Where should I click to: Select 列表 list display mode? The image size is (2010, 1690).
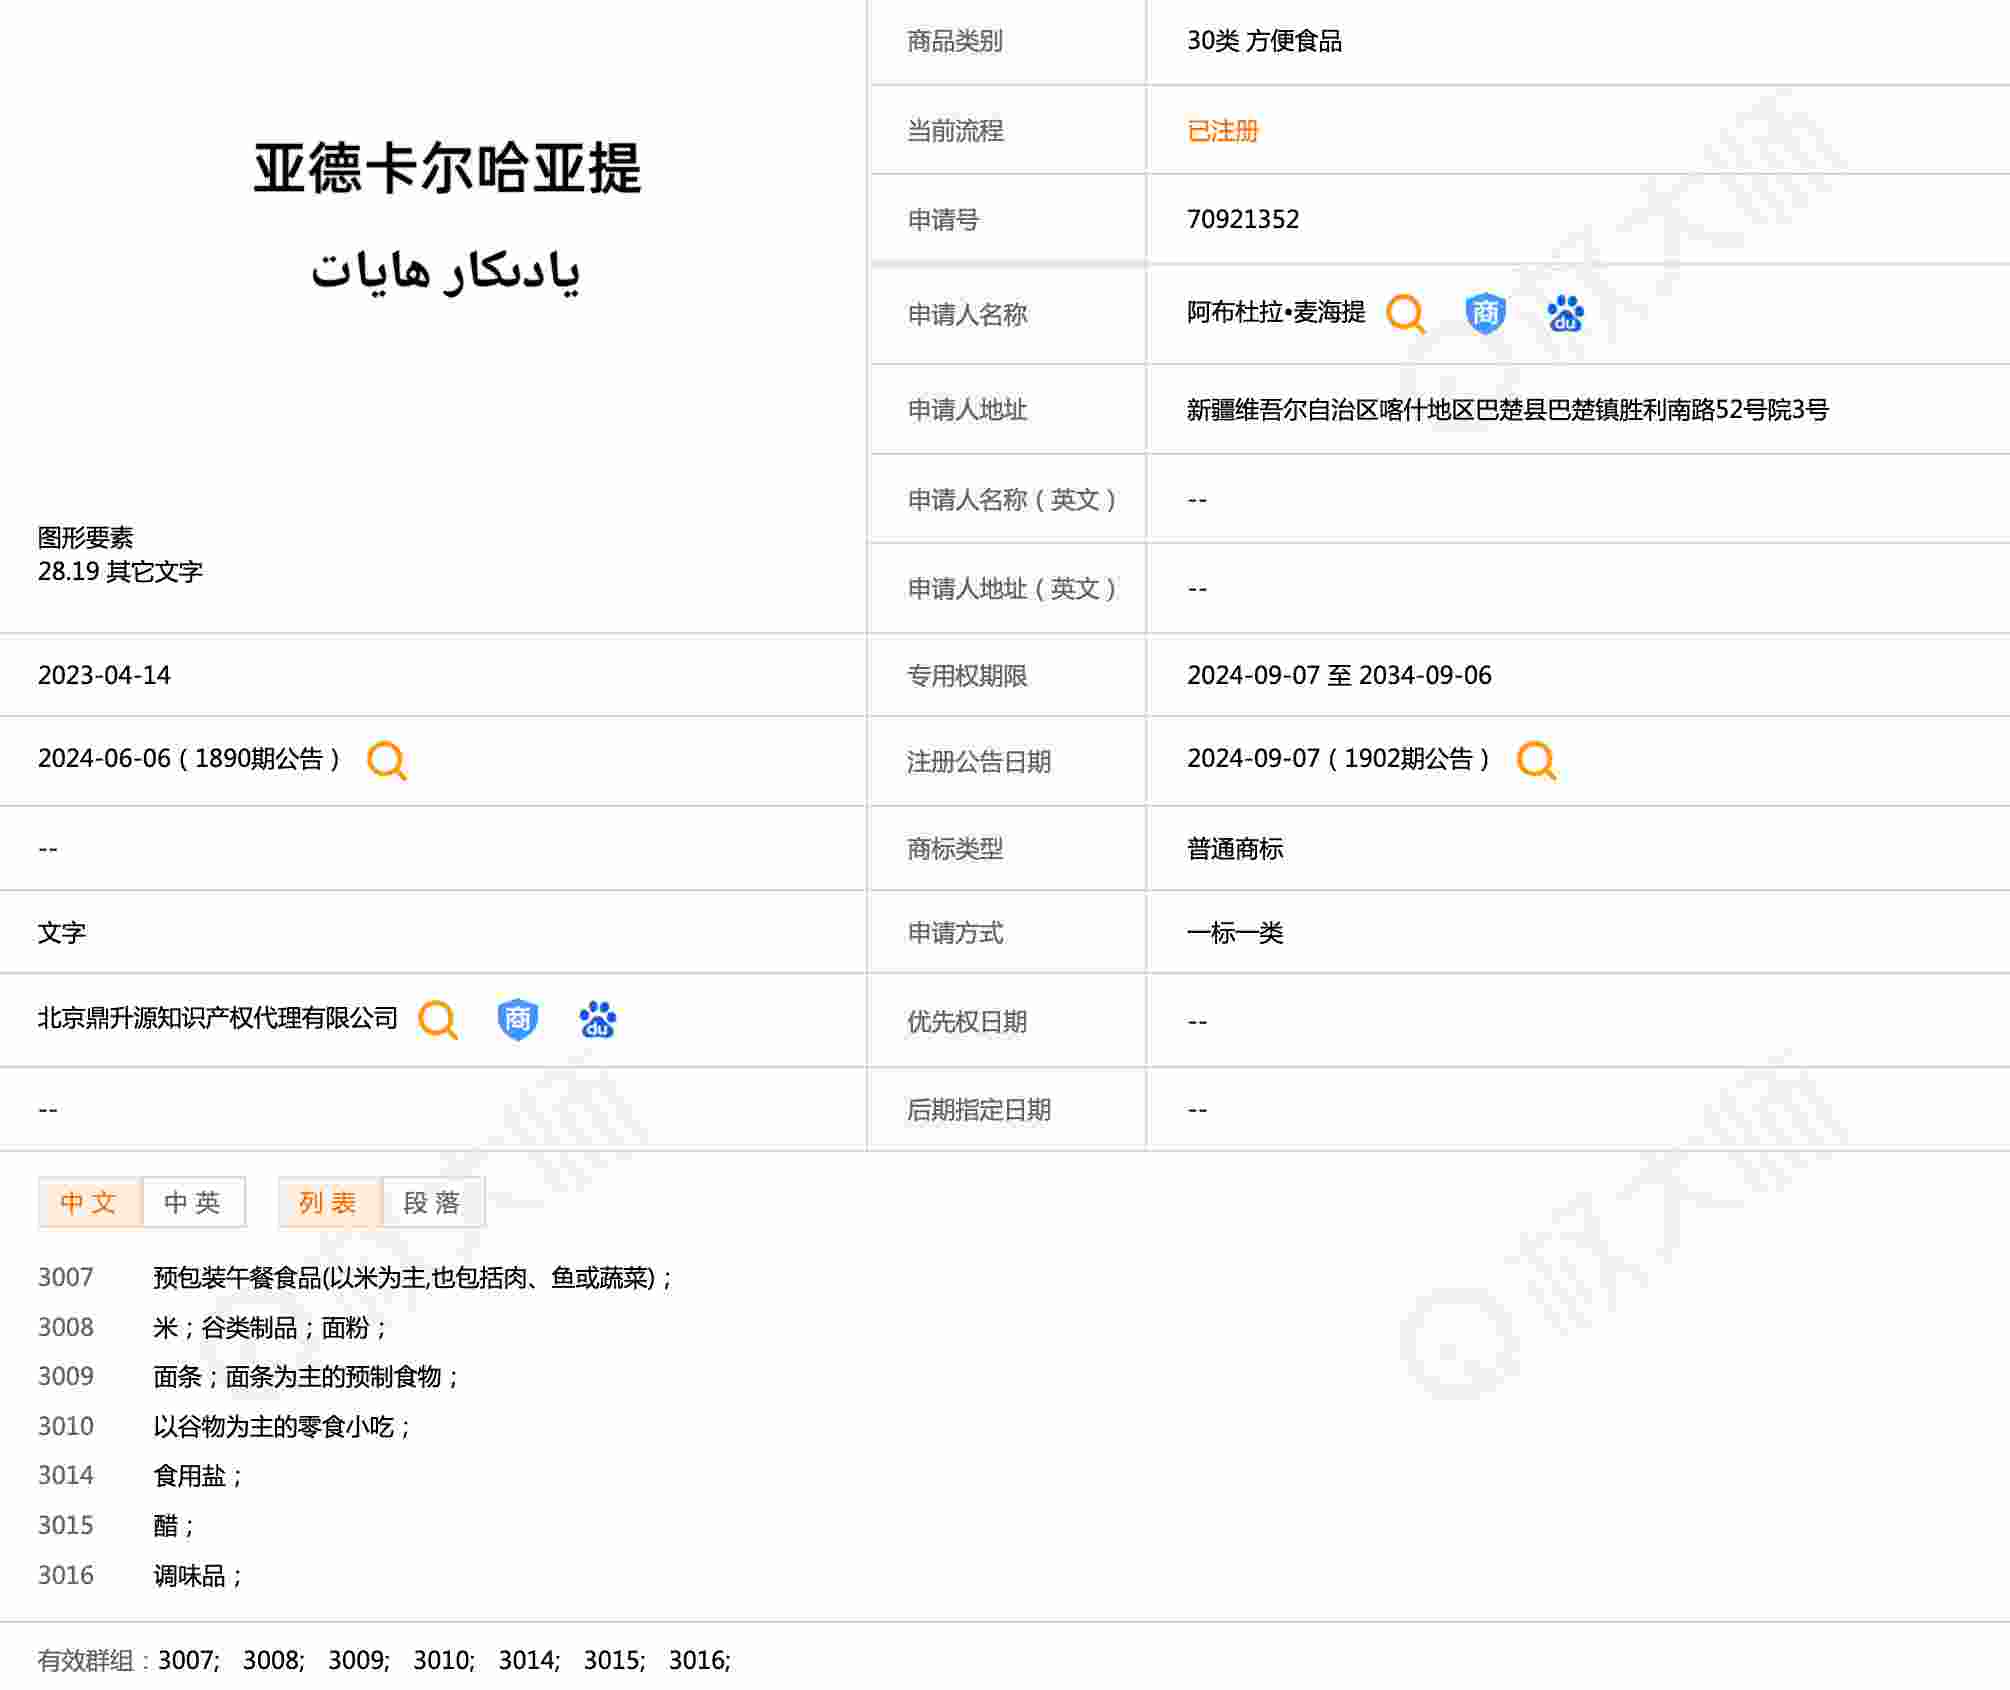329,1202
